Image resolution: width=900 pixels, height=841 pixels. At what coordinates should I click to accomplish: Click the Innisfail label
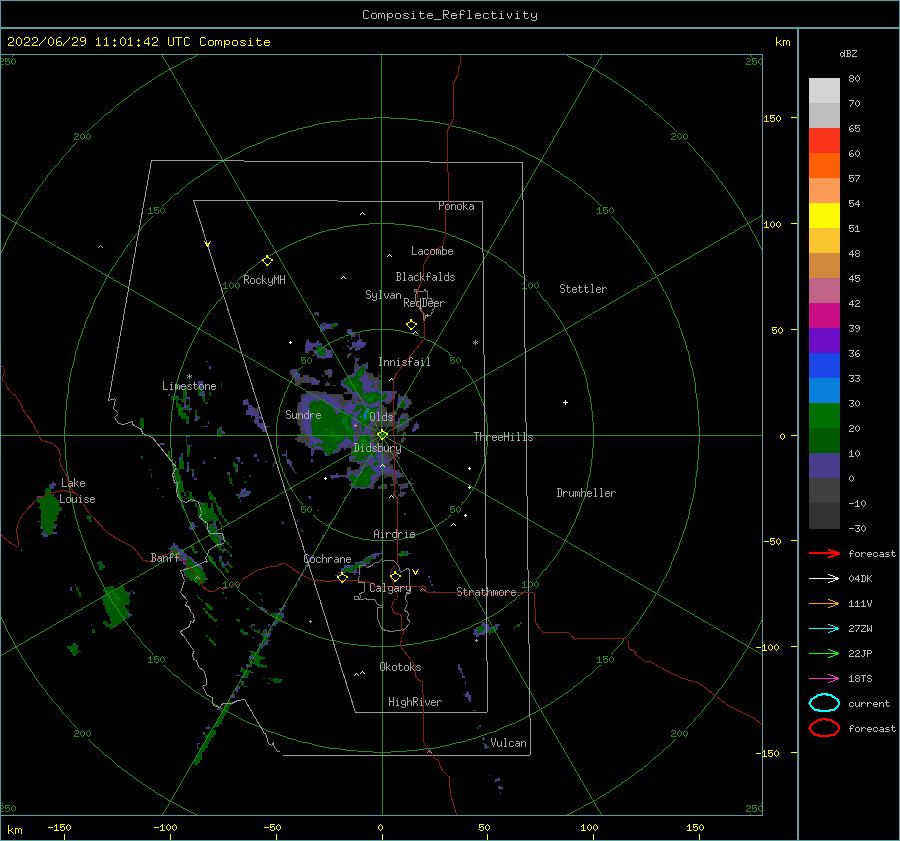click(x=404, y=362)
